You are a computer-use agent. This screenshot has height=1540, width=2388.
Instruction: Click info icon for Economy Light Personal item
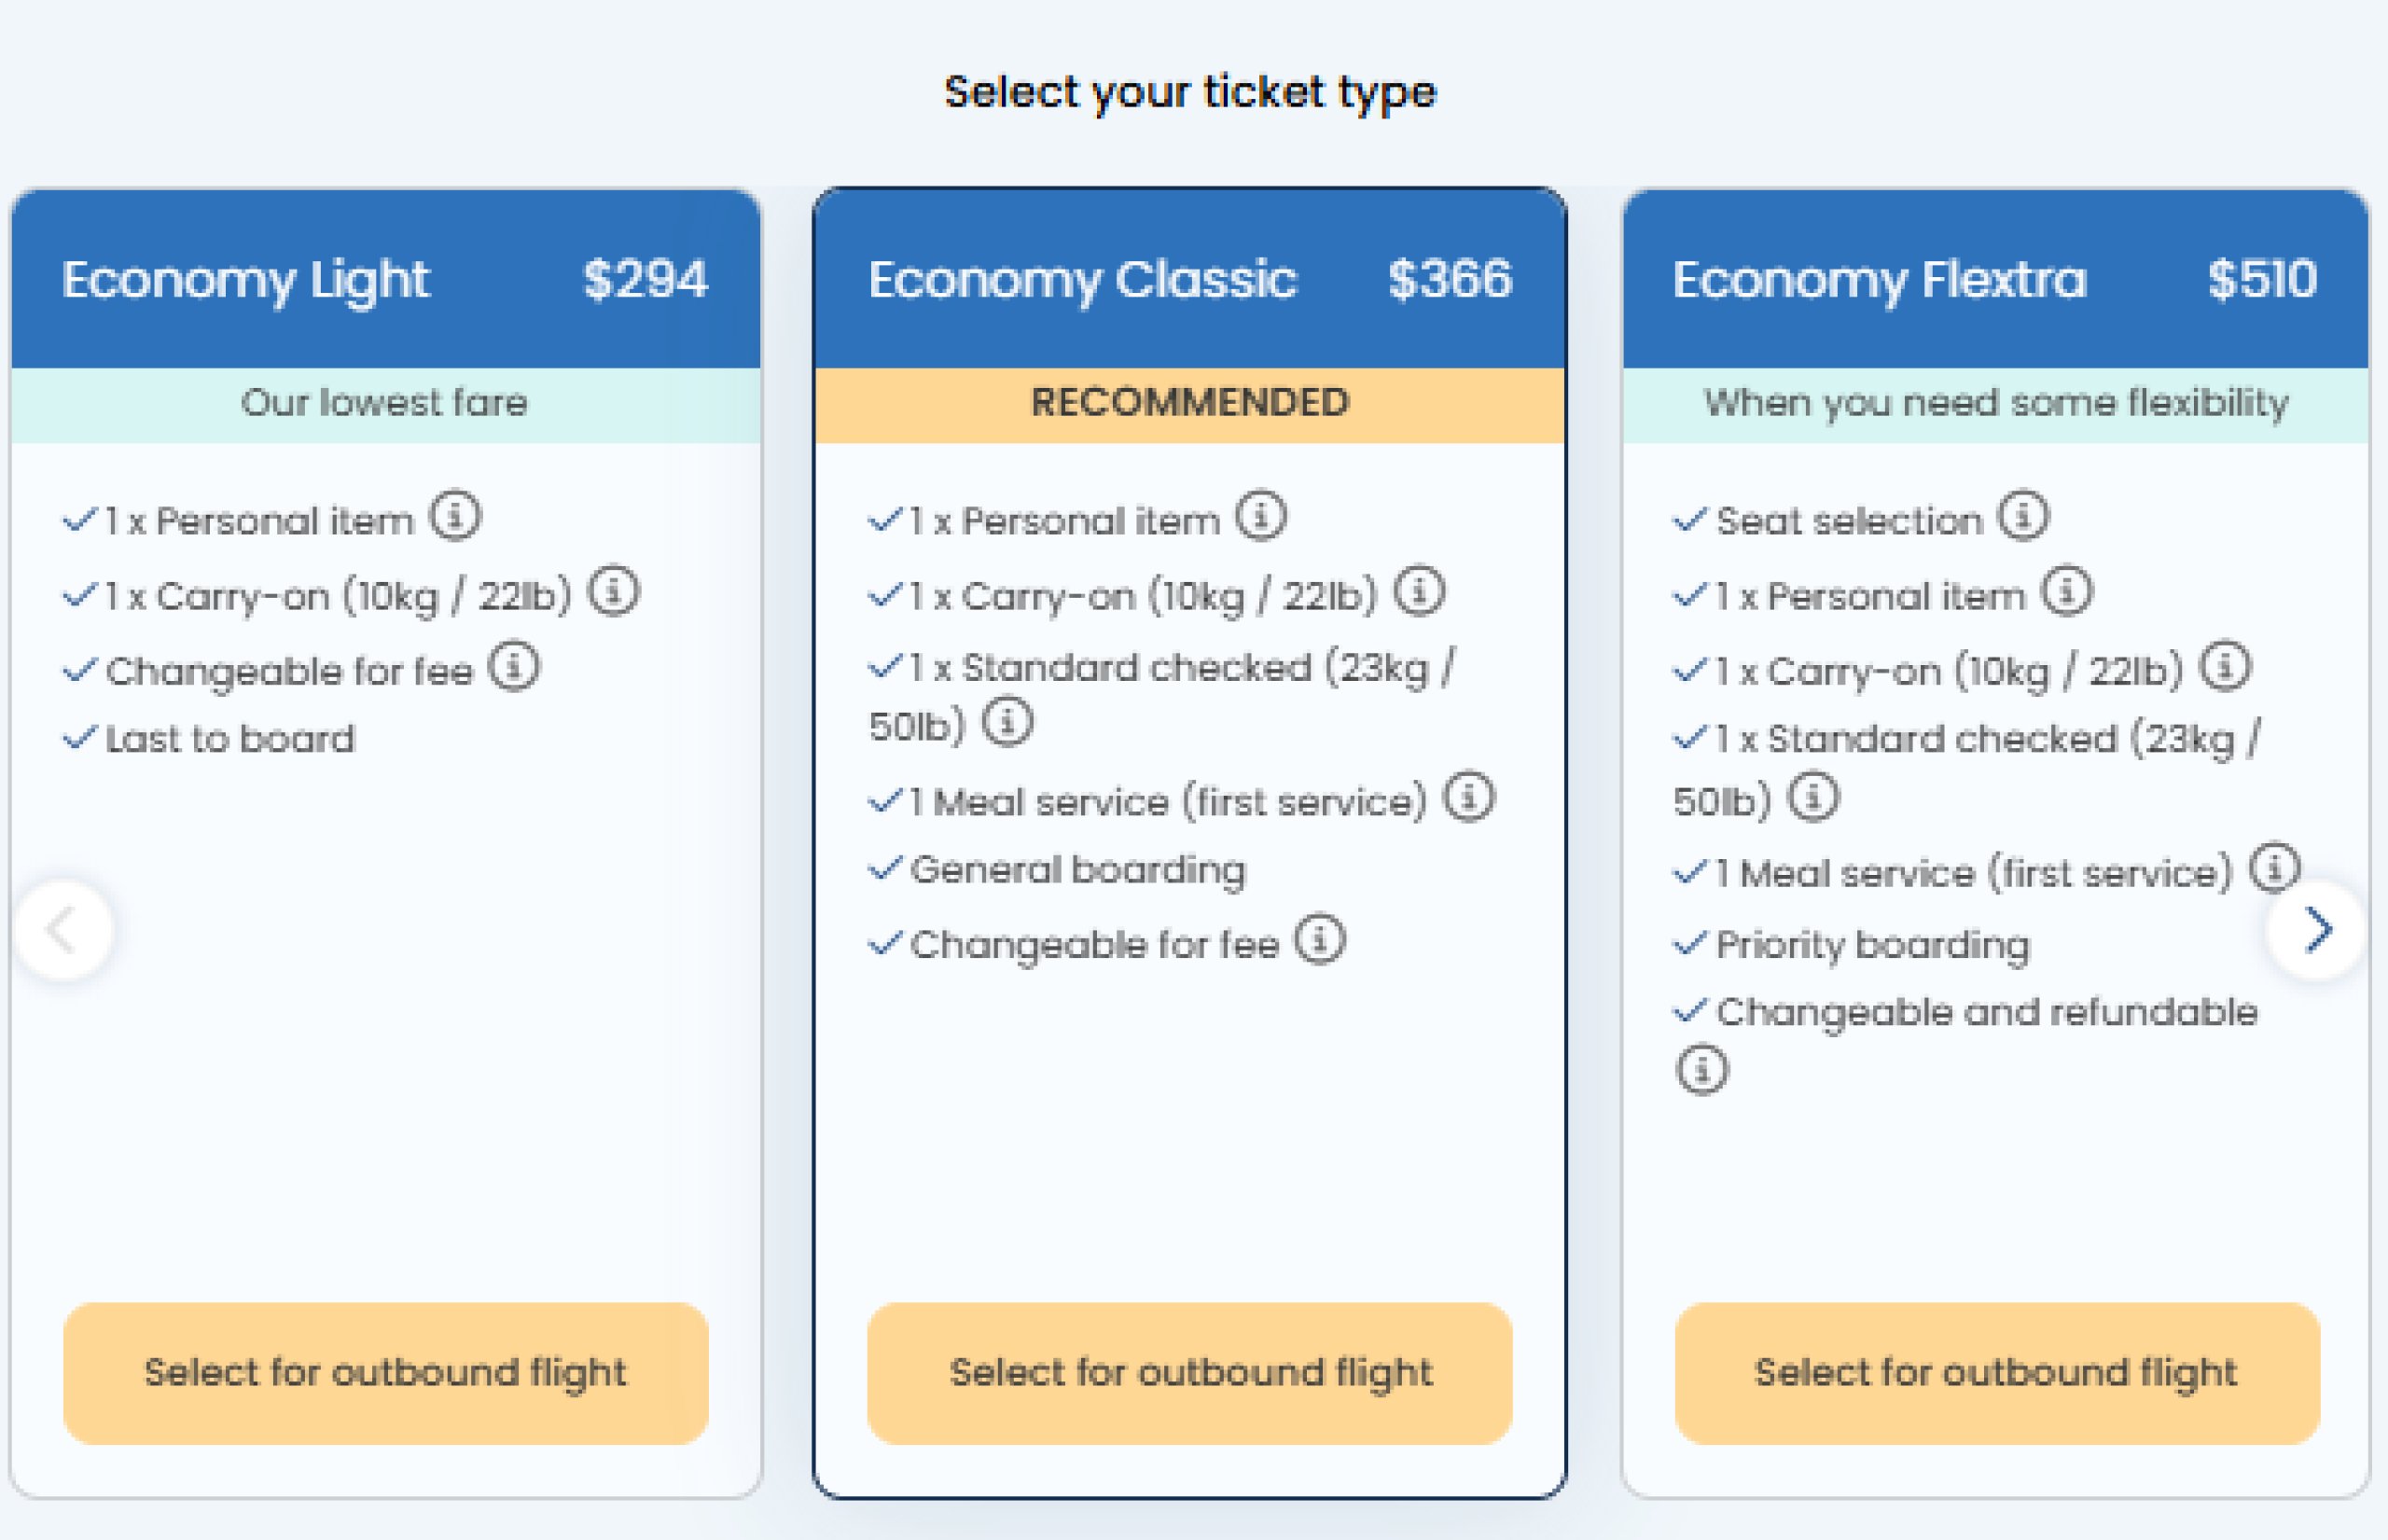pos(455,517)
